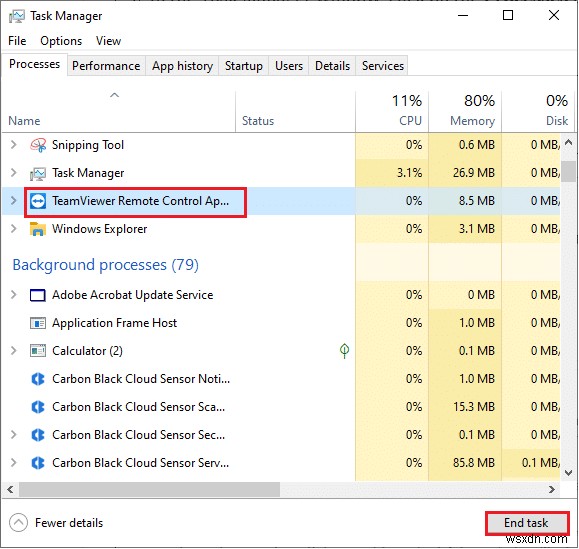The width and height of the screenshot is (579, 549).
Task: Click the Adobe Acrobat Update Service icon
Action: click(38, 295)
